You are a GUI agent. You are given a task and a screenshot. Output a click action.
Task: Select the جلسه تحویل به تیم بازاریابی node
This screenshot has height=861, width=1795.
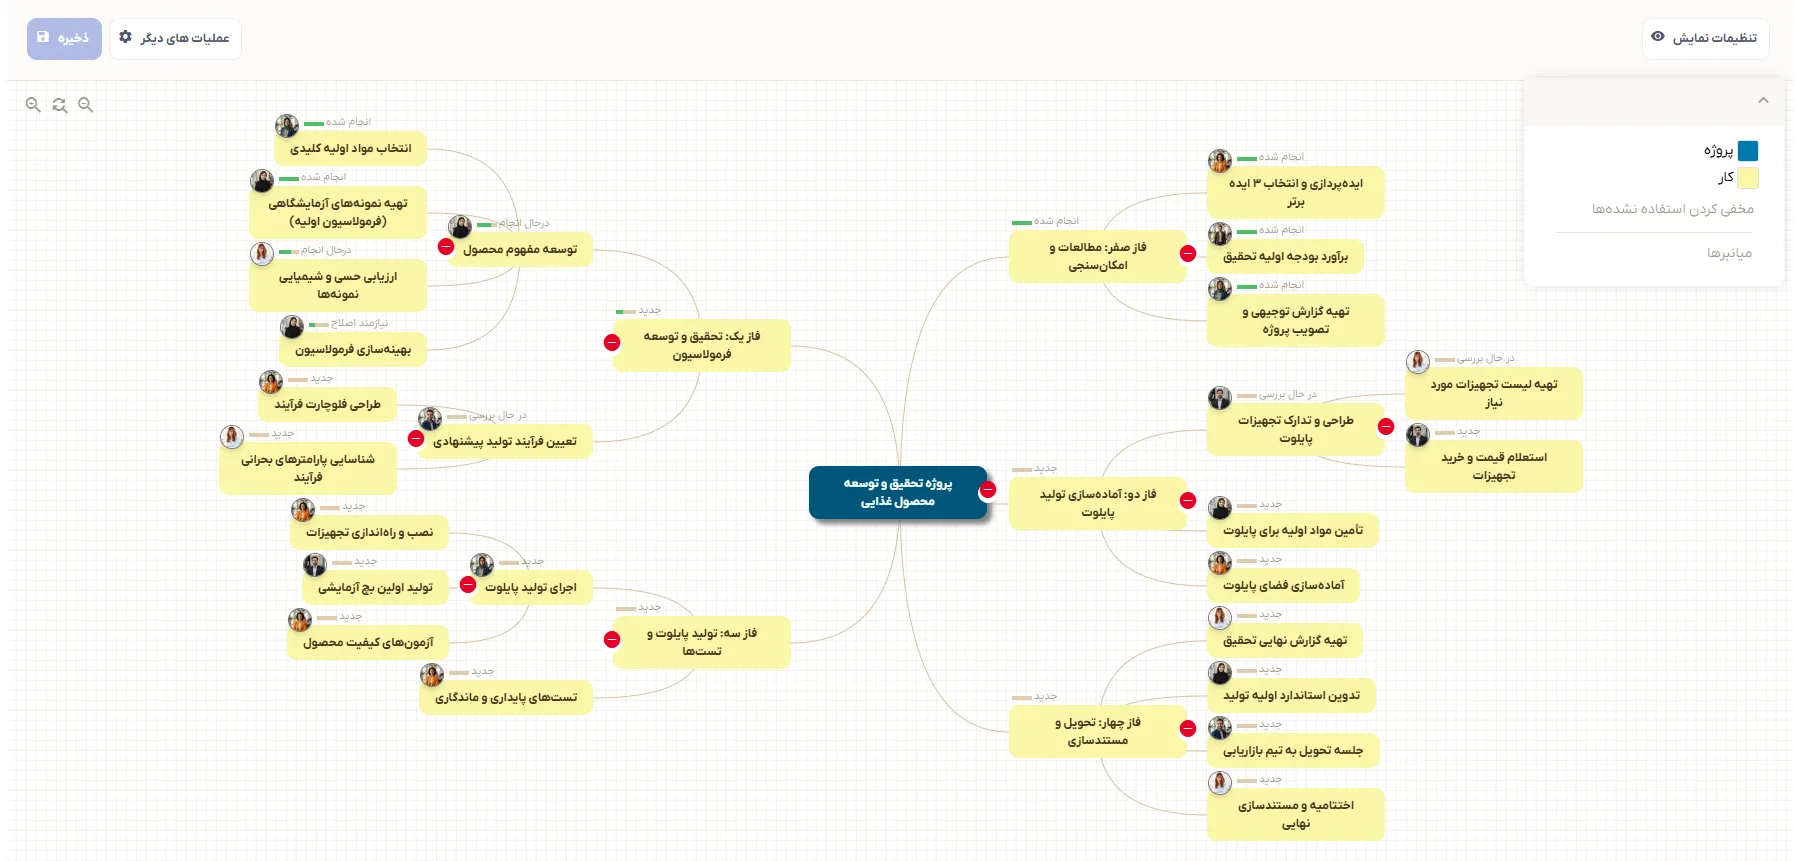tap(1293, 751)
